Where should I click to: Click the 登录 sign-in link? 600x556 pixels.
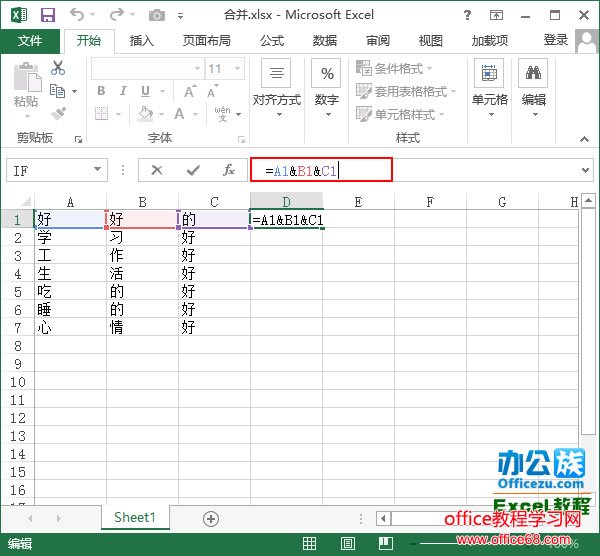point(556,40)
